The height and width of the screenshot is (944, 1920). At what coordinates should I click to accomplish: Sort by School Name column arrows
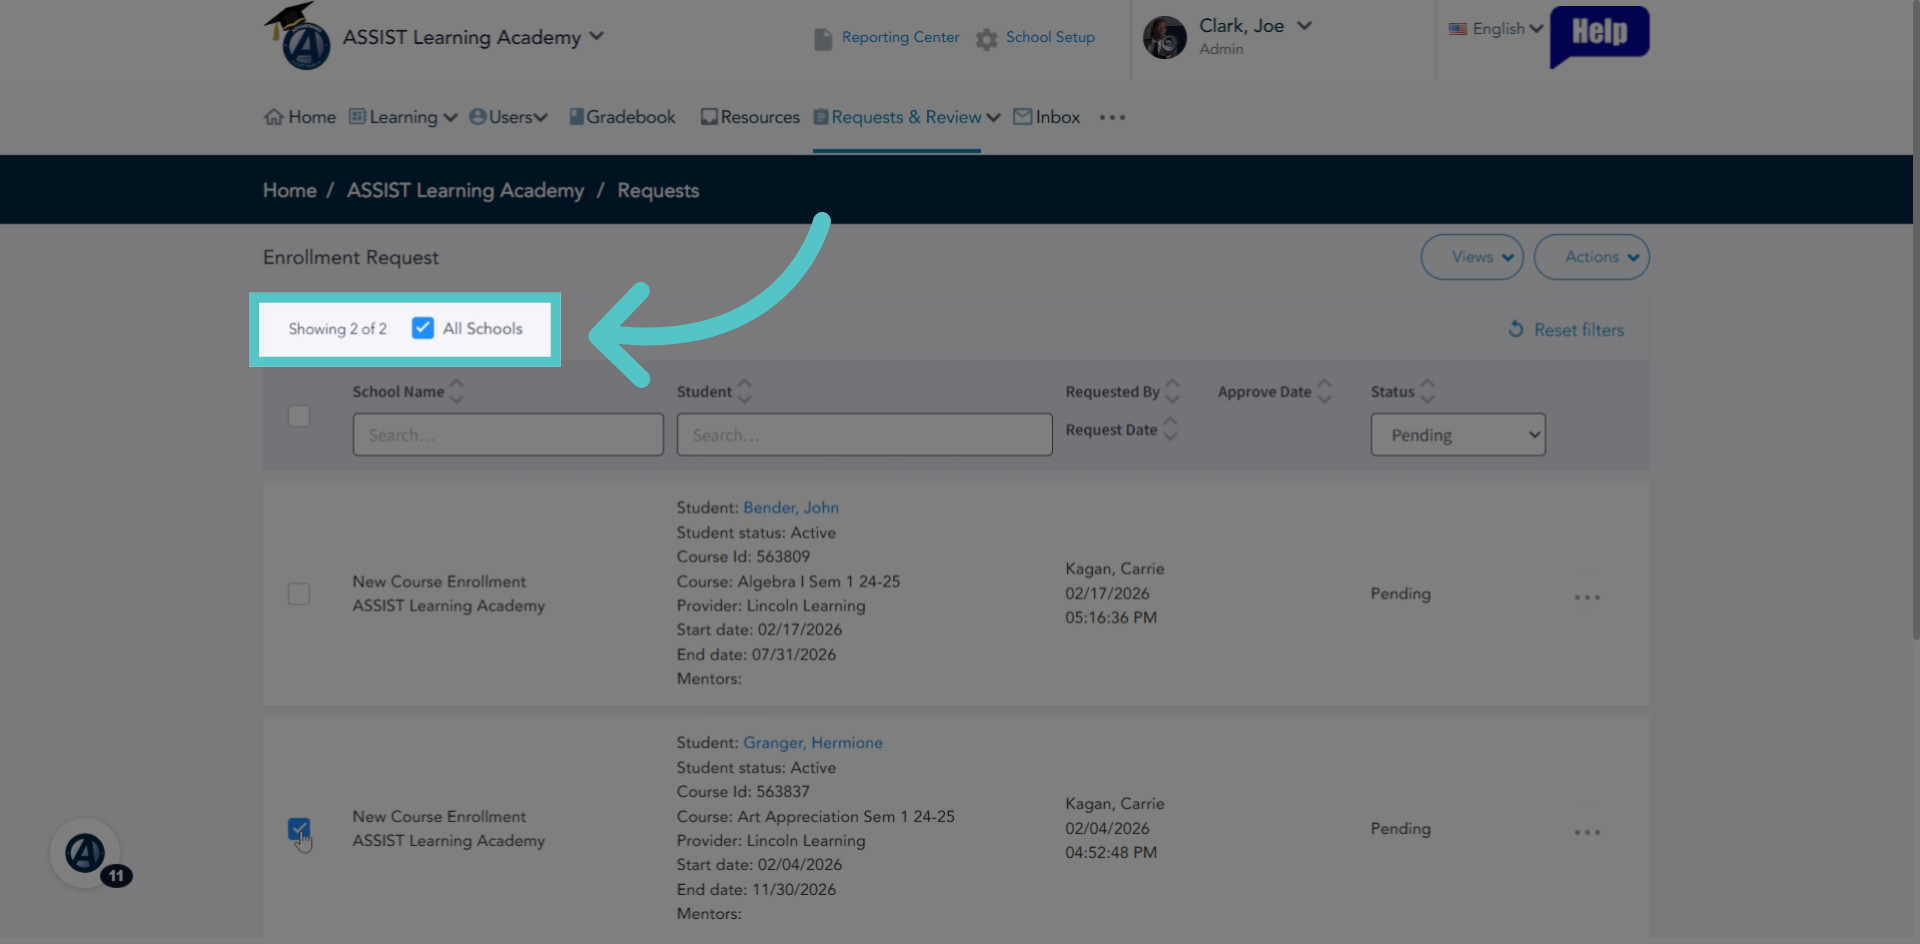[x=457, y=391]
